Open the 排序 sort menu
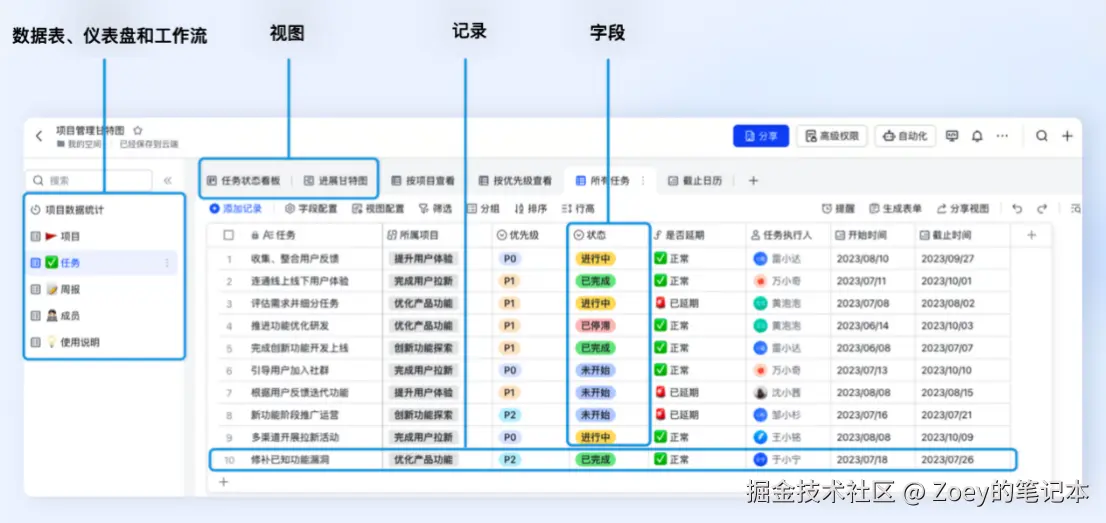The image size is (1106, 523). pyautogui.click(x=531, y=208)
